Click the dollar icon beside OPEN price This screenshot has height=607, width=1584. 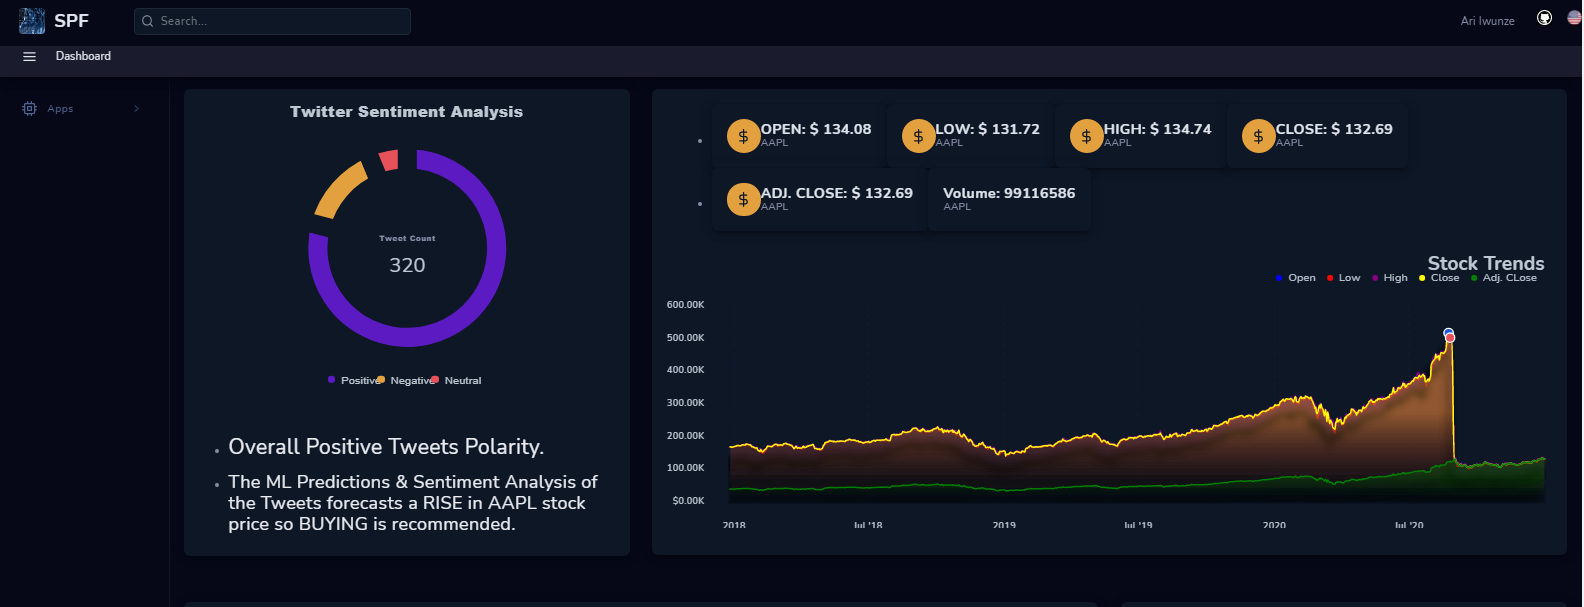(743, 136)
